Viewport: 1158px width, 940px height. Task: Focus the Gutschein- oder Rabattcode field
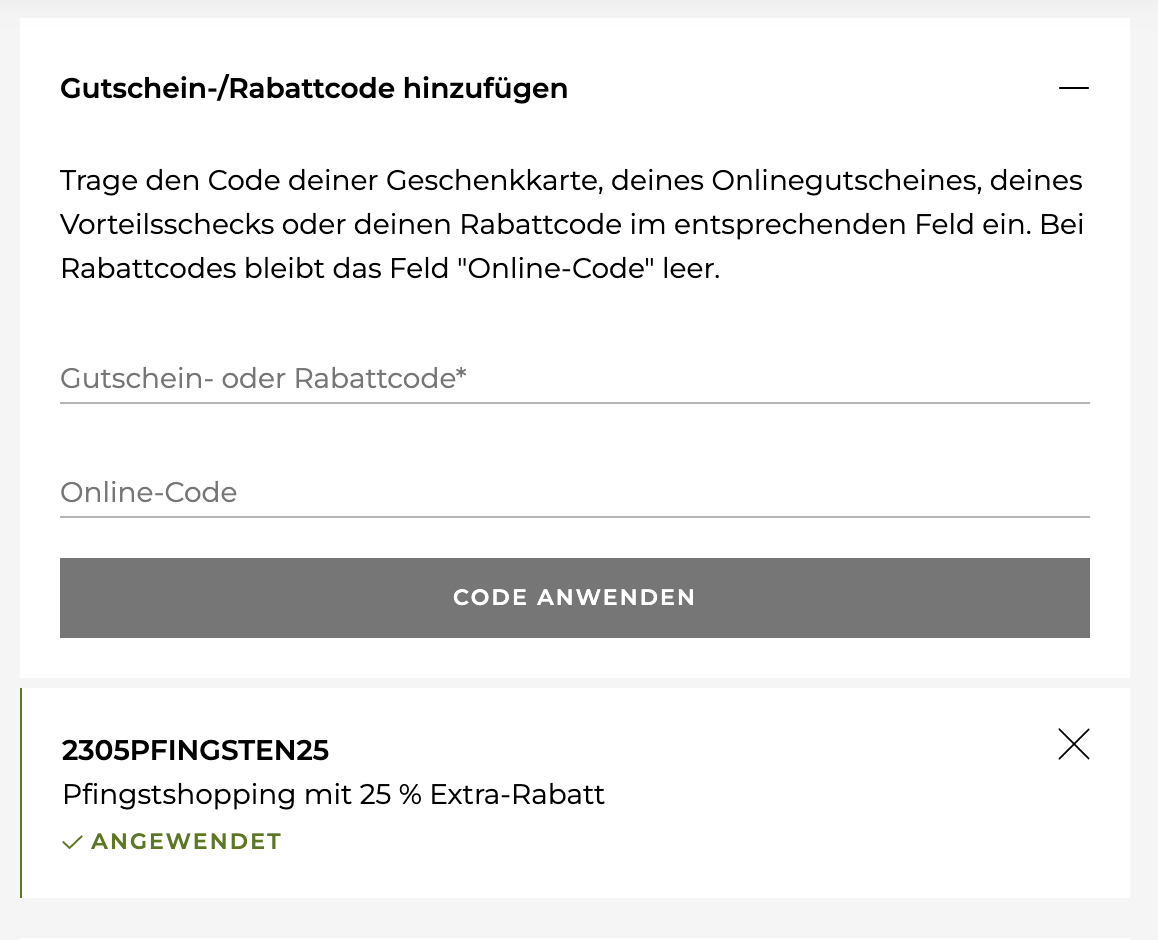574,379
